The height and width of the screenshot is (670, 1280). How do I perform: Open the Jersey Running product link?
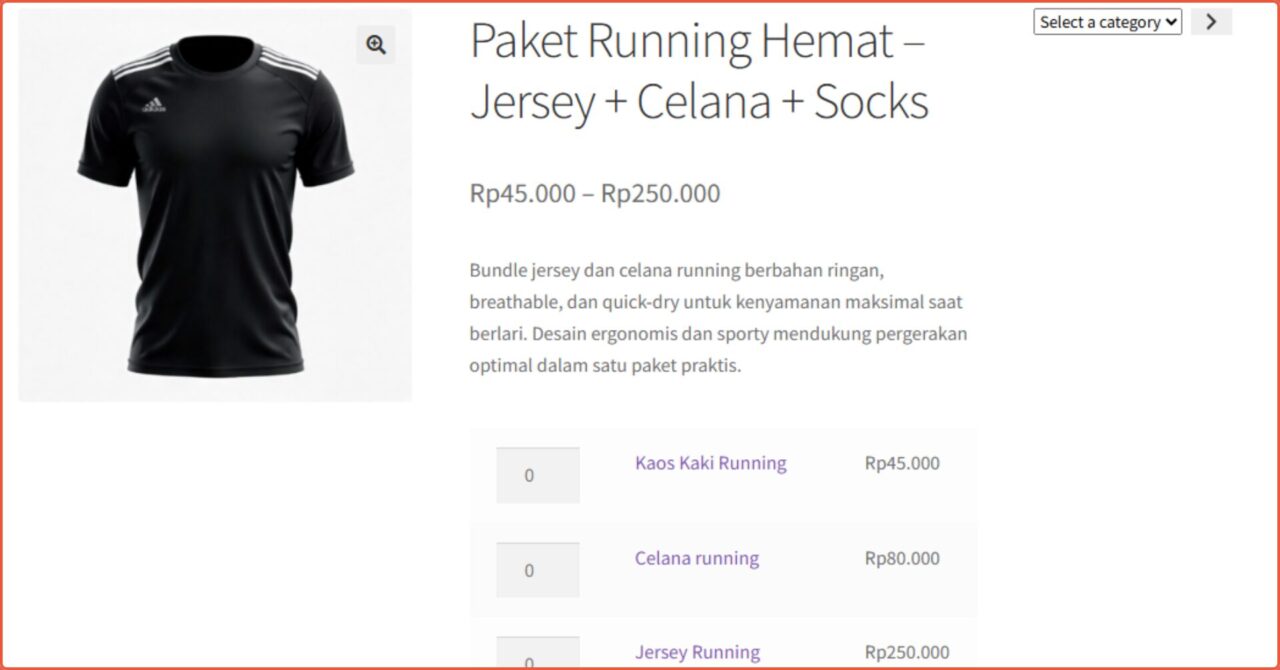point(697,651)
